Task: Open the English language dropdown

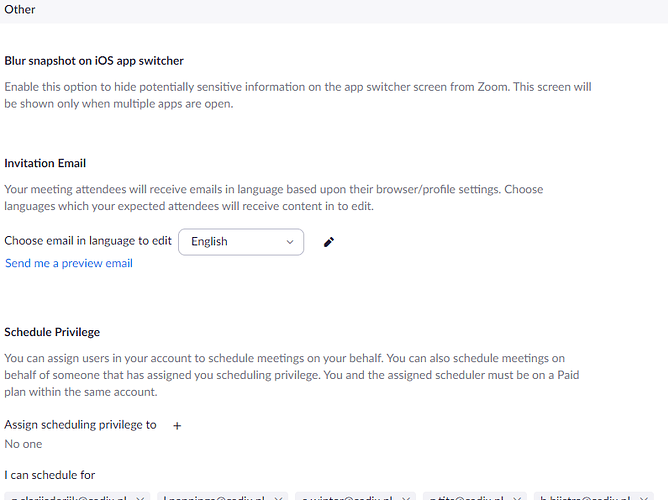Action: click(240, 242)
